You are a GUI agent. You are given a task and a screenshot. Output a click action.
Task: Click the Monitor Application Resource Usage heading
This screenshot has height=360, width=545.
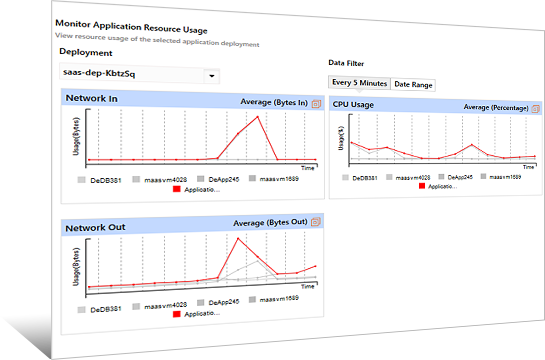131,27
